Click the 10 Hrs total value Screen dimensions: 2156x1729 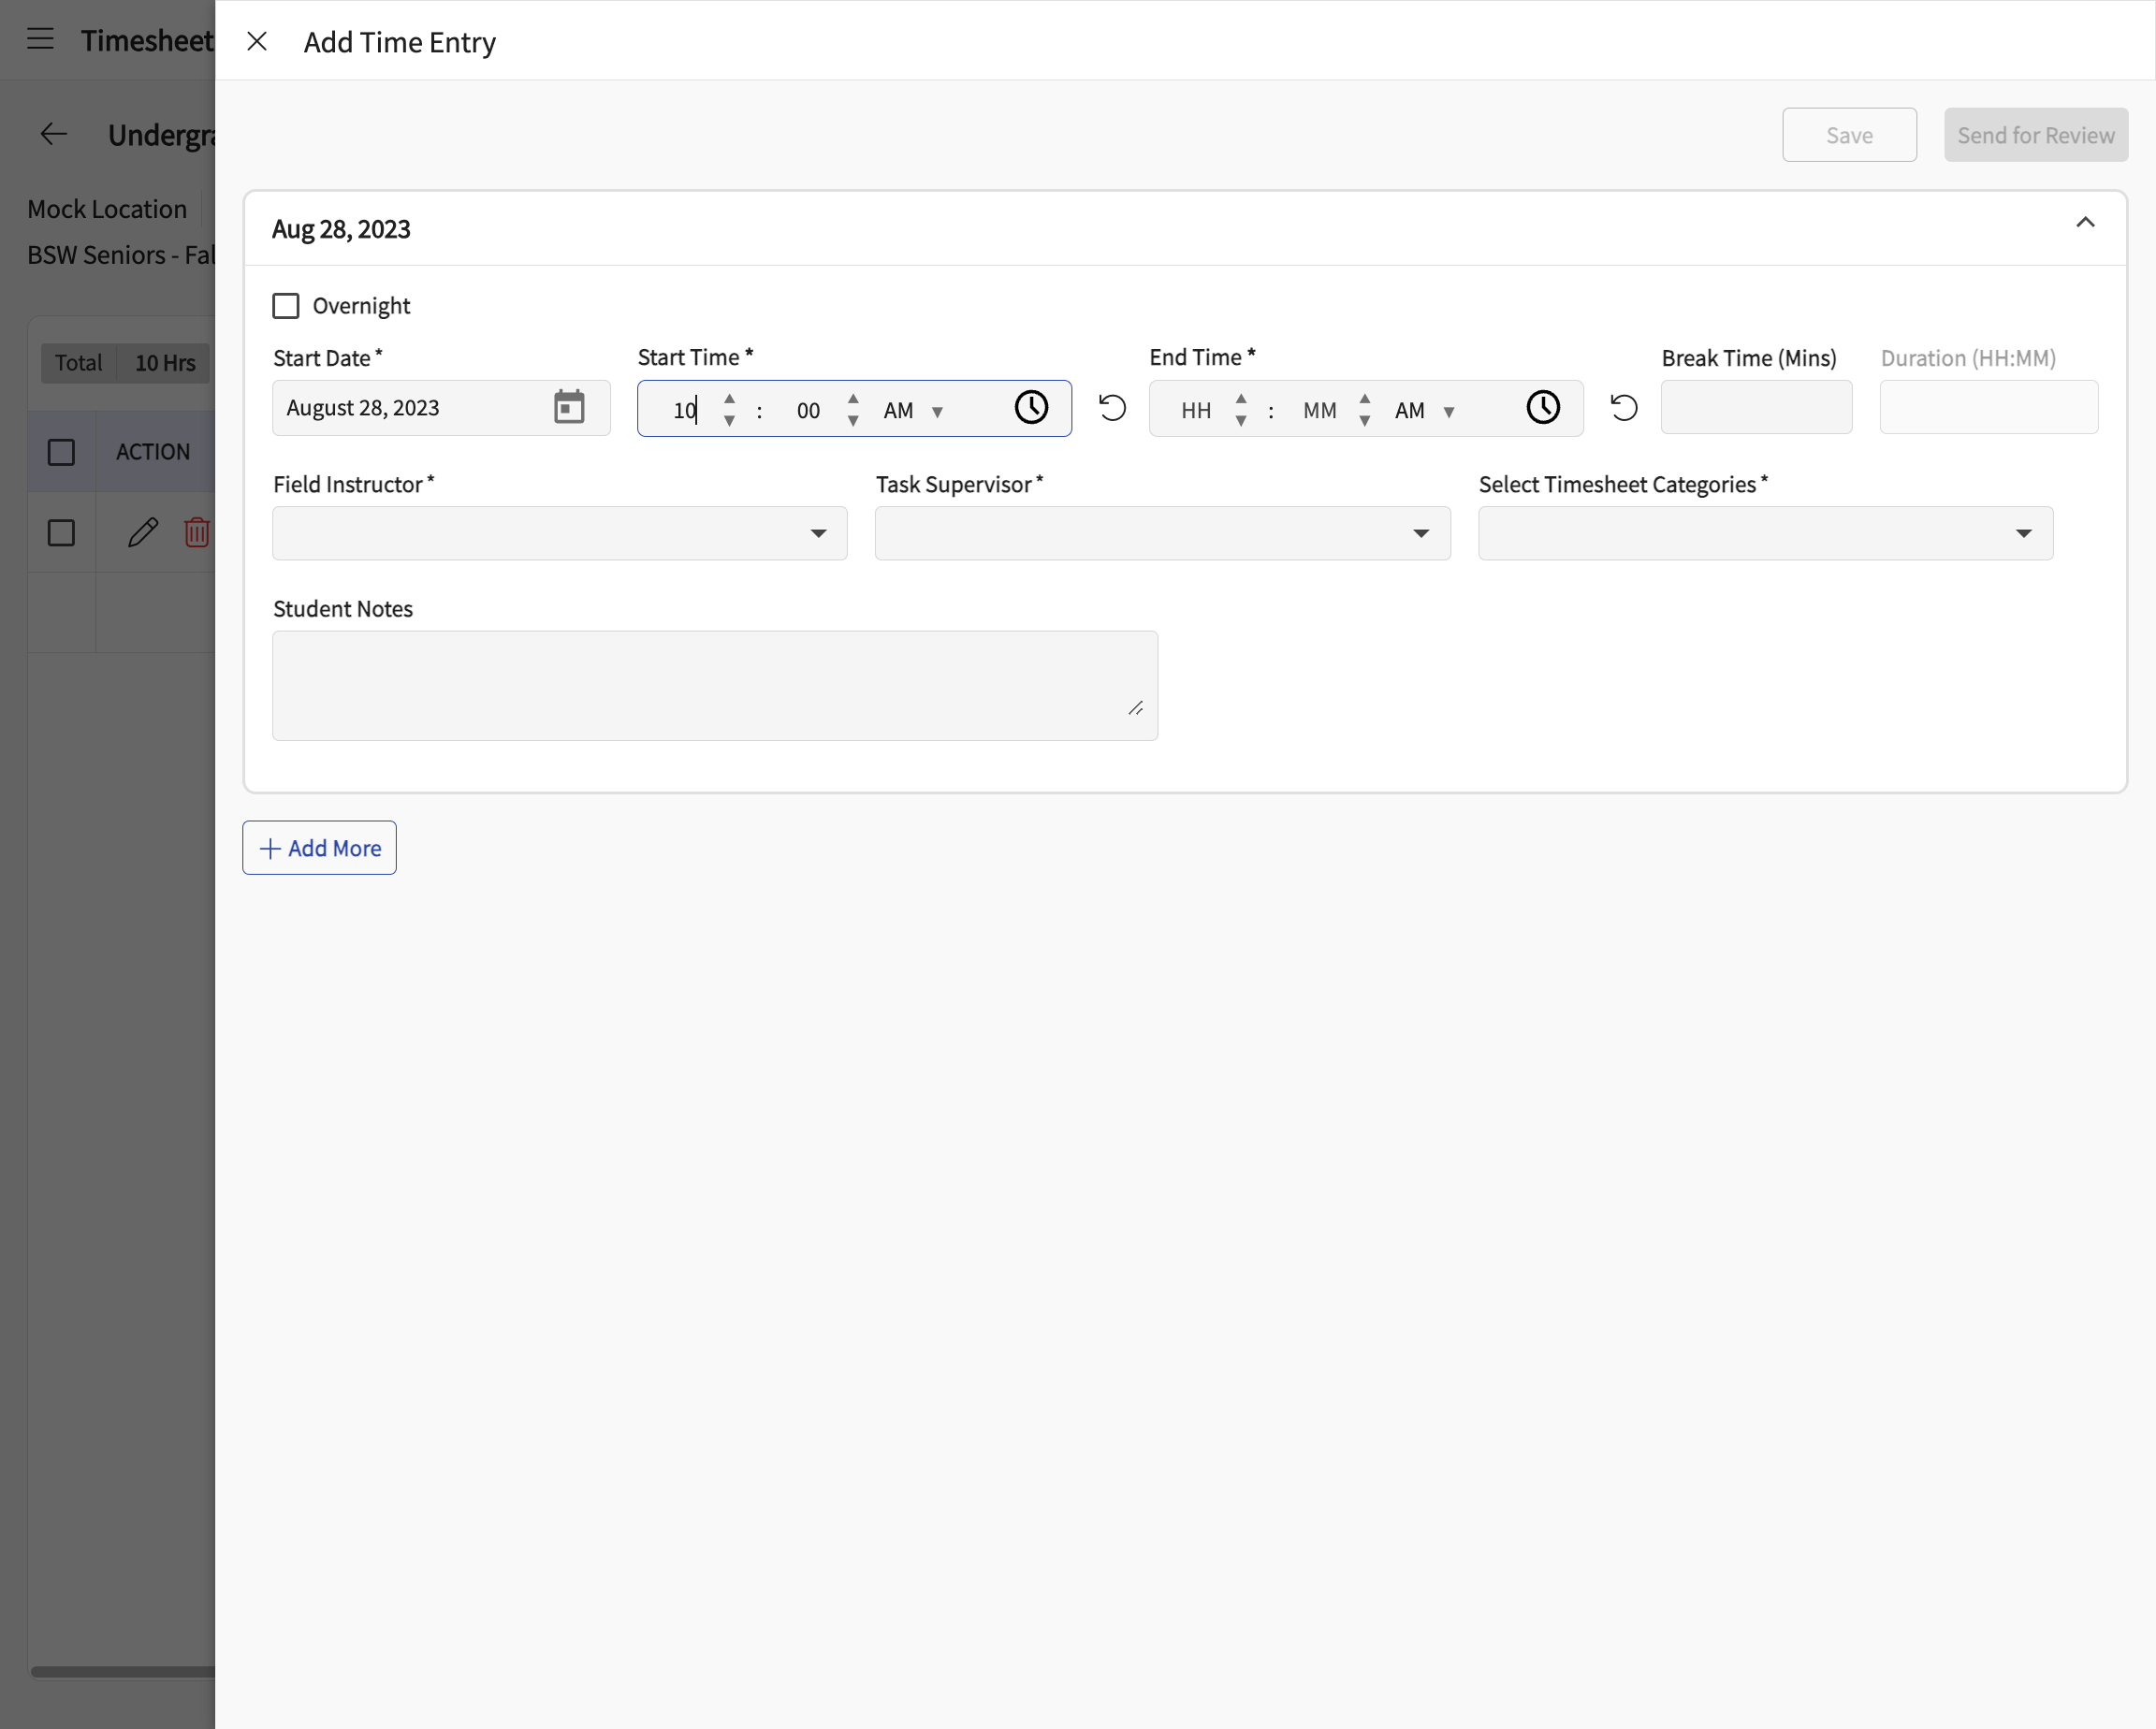coord(165,363)
